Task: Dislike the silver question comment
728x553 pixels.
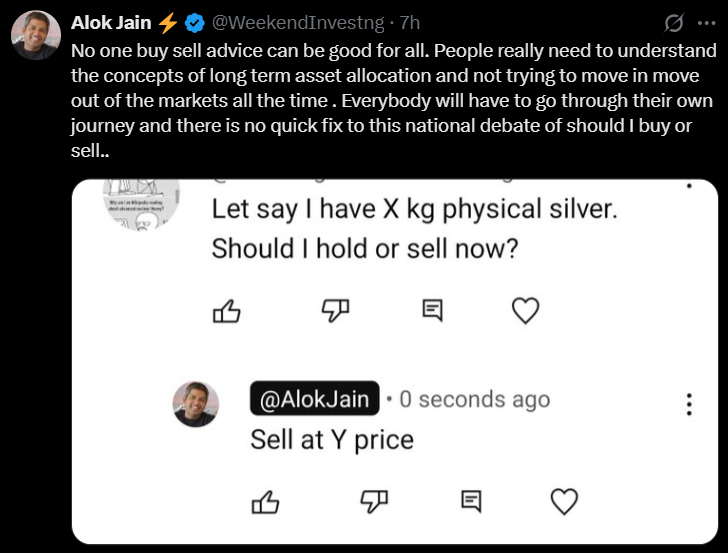Action: click(332, 312)
